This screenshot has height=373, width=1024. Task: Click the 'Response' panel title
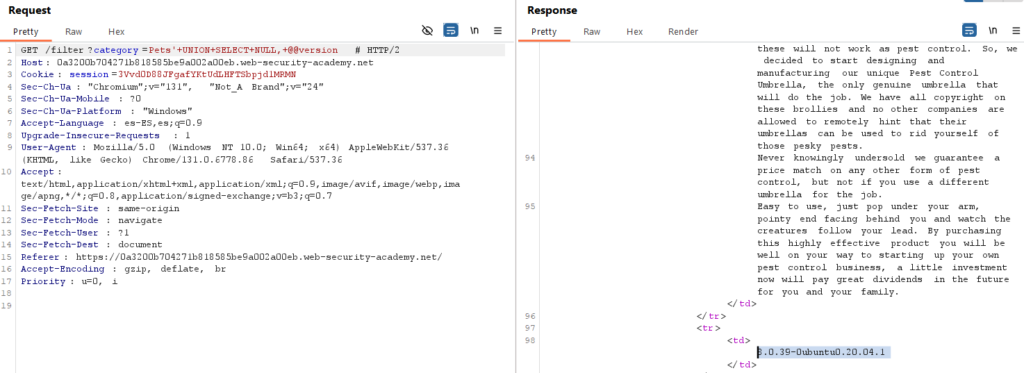point(552,10)
